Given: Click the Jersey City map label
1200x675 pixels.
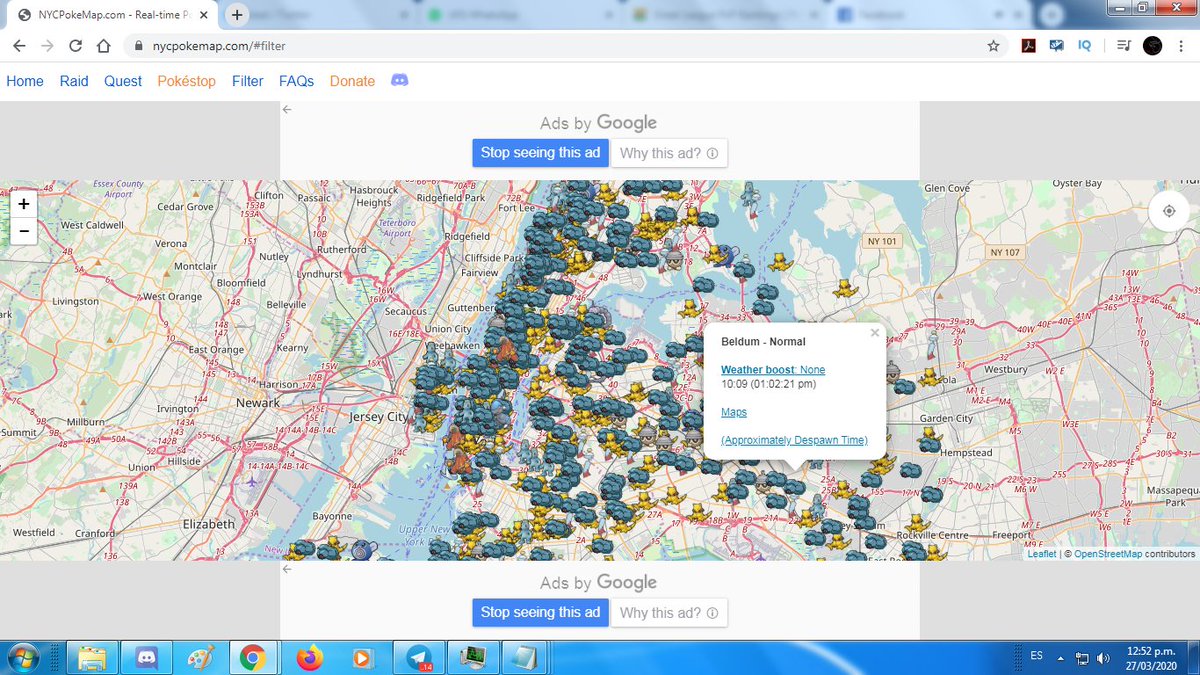Looking at the screenshot, I should pos(378,416).
